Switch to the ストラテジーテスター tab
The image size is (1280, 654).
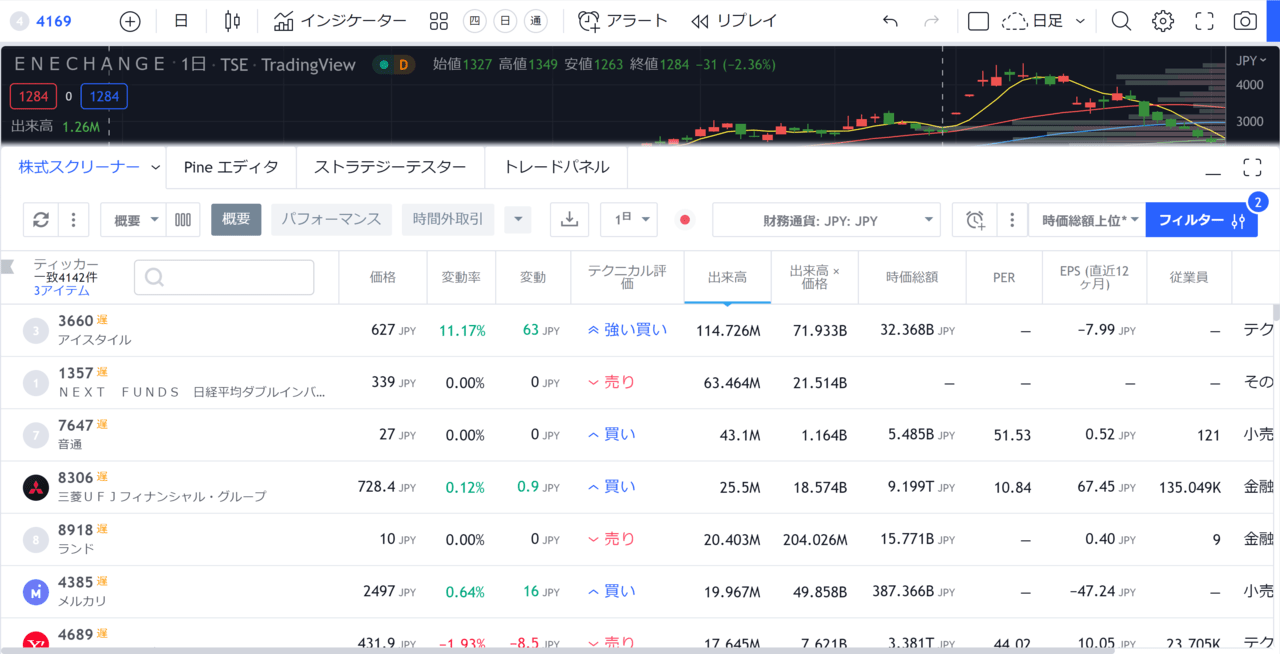point(390,167)
